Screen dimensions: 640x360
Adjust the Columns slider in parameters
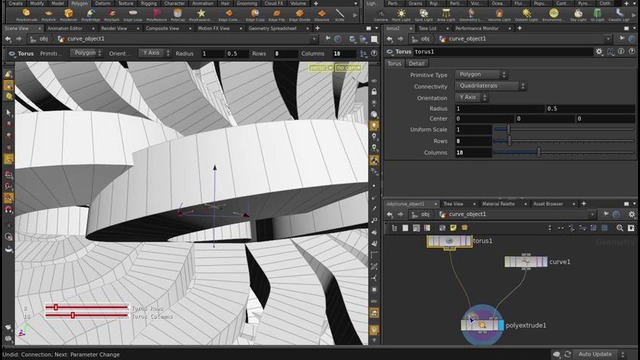pyautogui.click(x=563, y=152)
